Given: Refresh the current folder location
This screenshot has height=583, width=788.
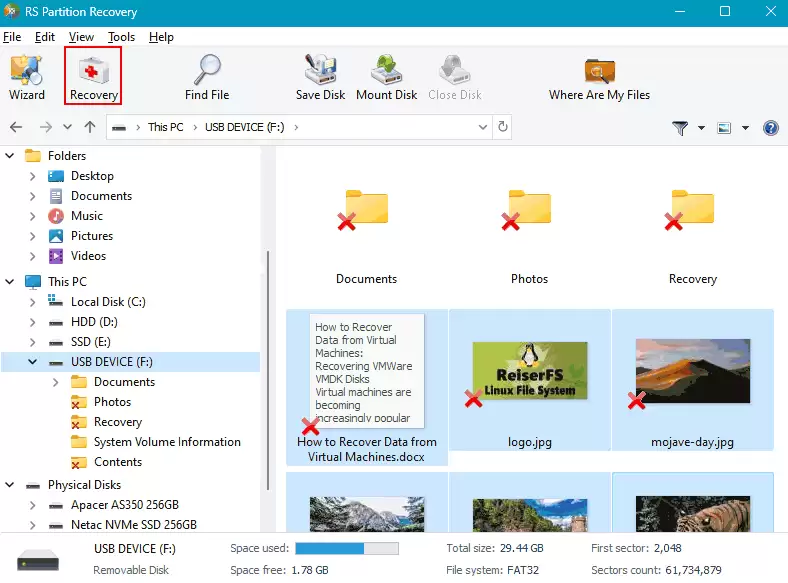Looking at the screenshot, I should pos(503,127).
